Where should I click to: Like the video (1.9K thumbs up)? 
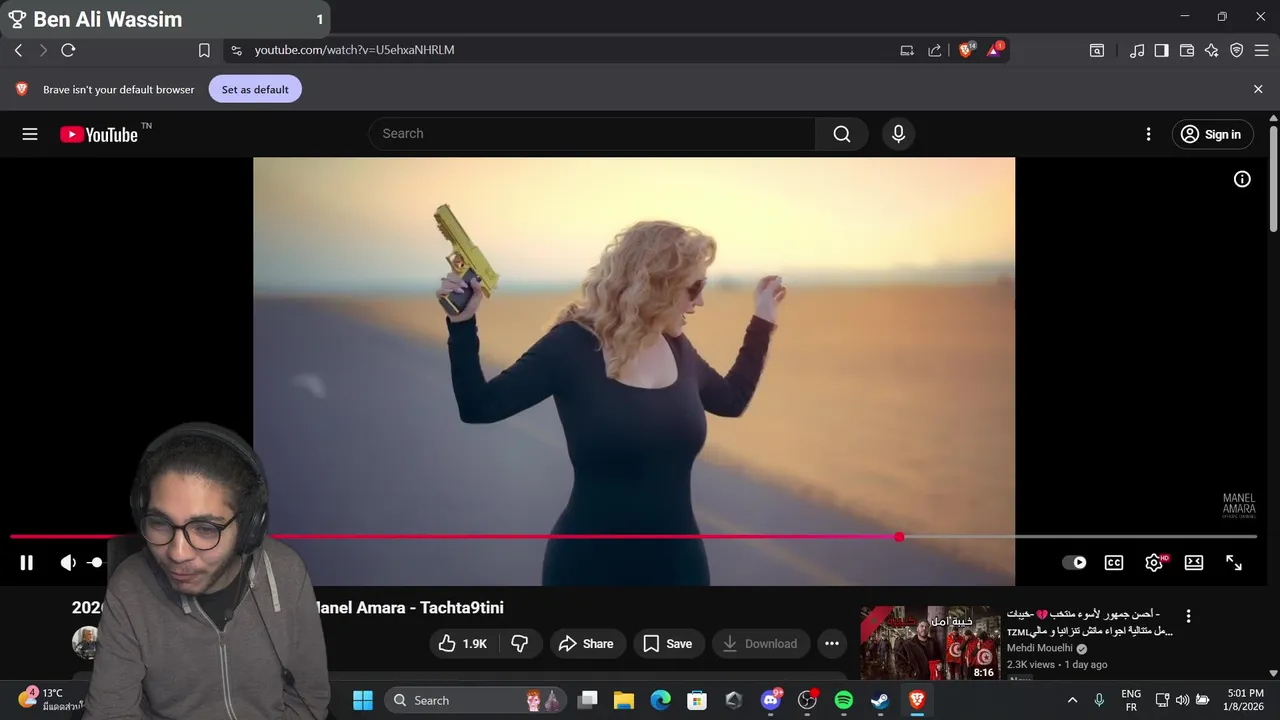(x=463, y=644)
